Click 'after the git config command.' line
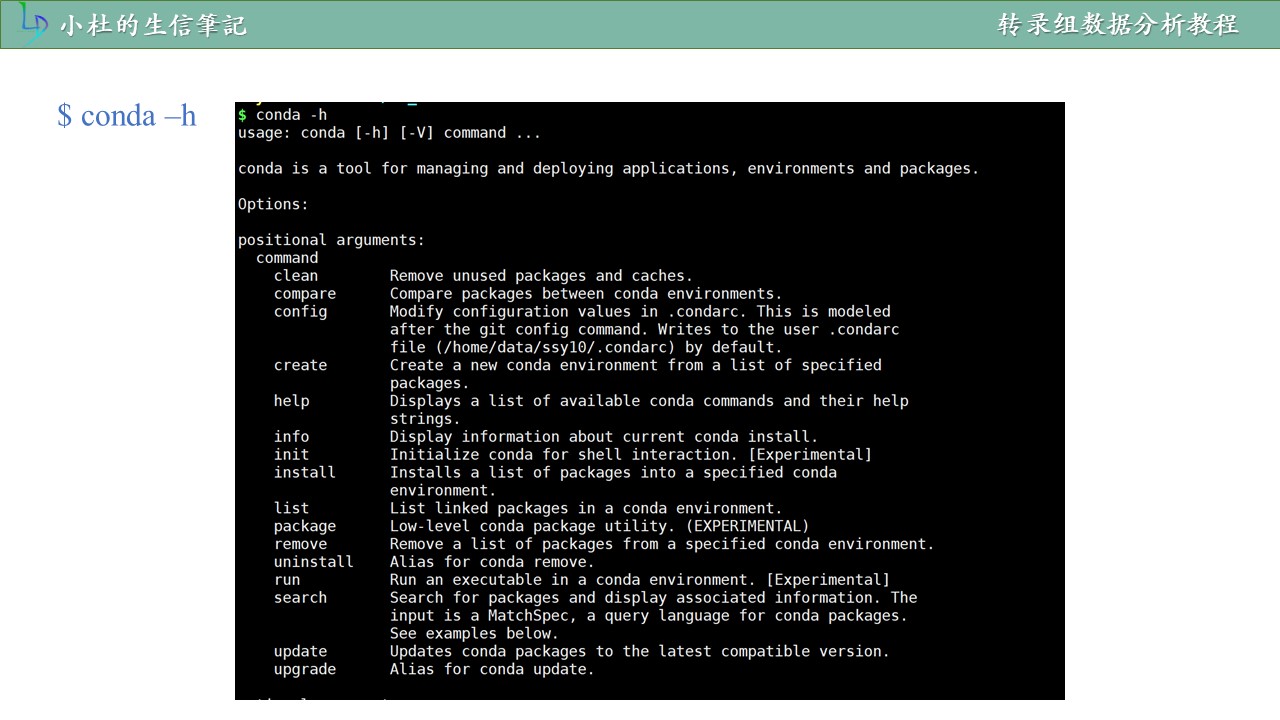This screenshot has height=720, width=1280. point(644,330)
